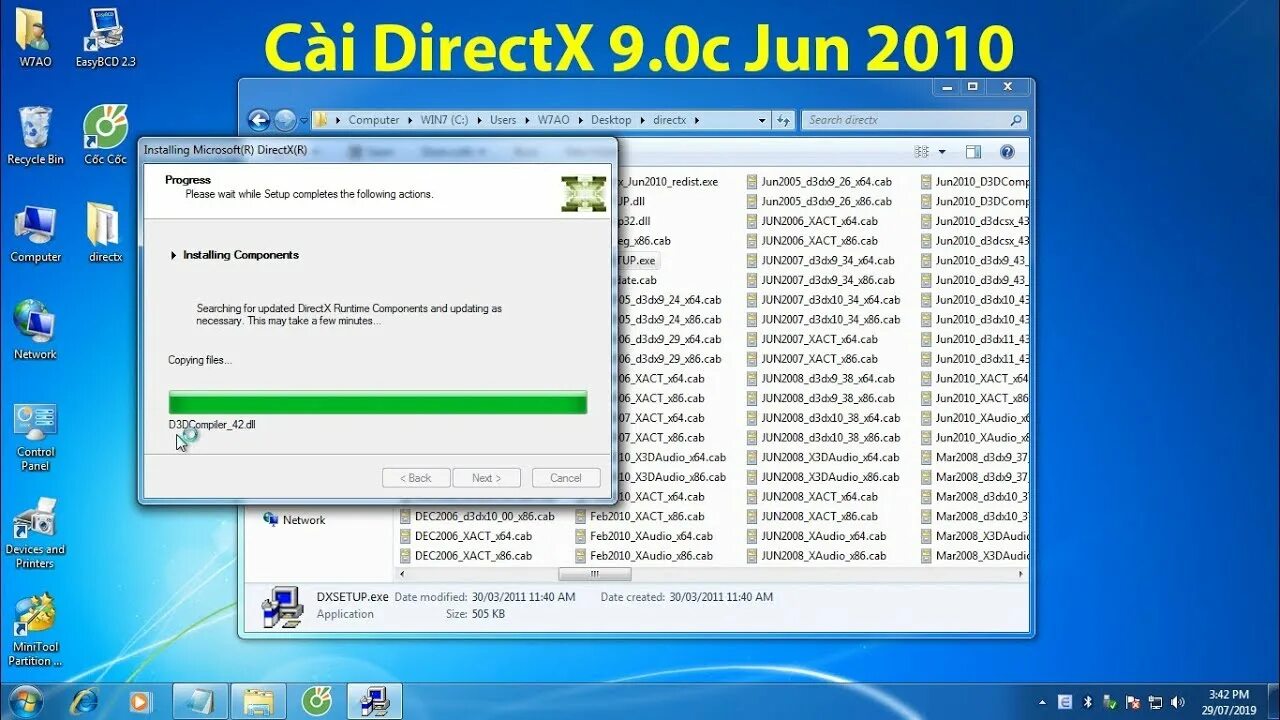Viewport: 1280px width, 720px height.
Task: Expand the chevron after Desktop in the address bar
Action: 642,120
